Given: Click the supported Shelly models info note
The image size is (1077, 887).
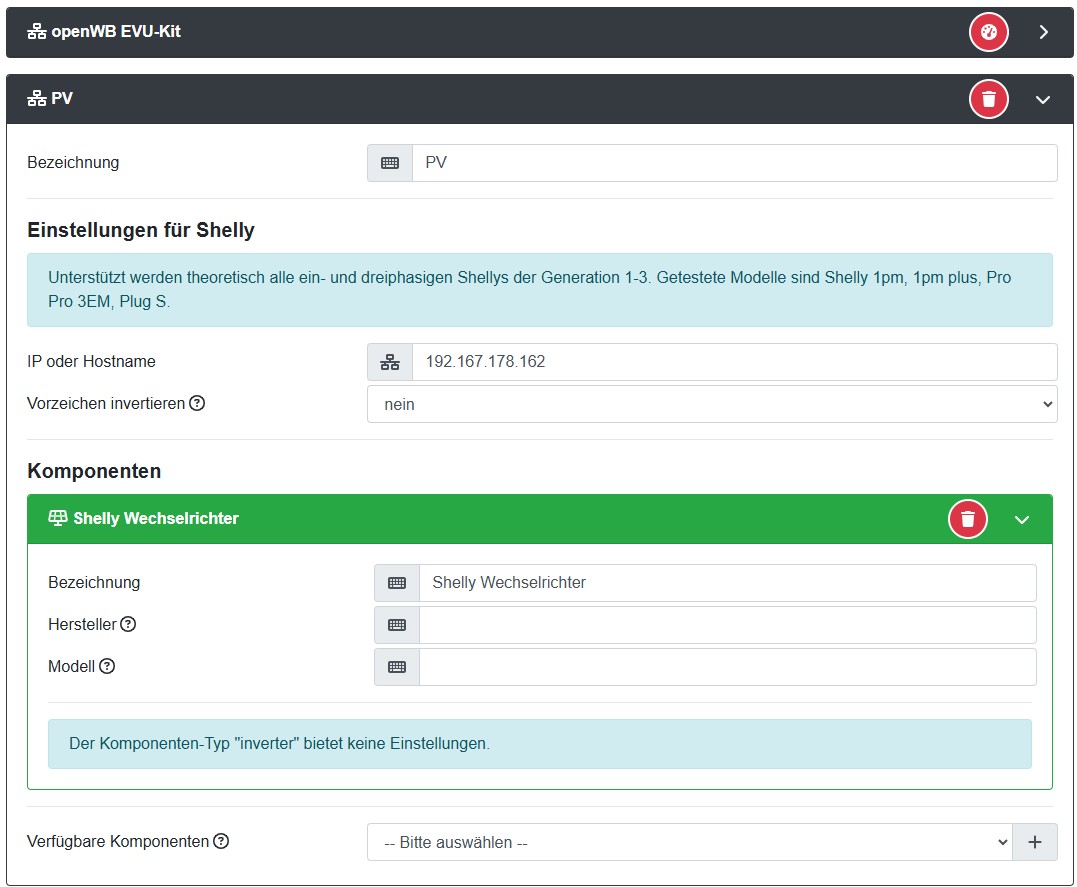Looking at the screenshot, I should point(540,290).
